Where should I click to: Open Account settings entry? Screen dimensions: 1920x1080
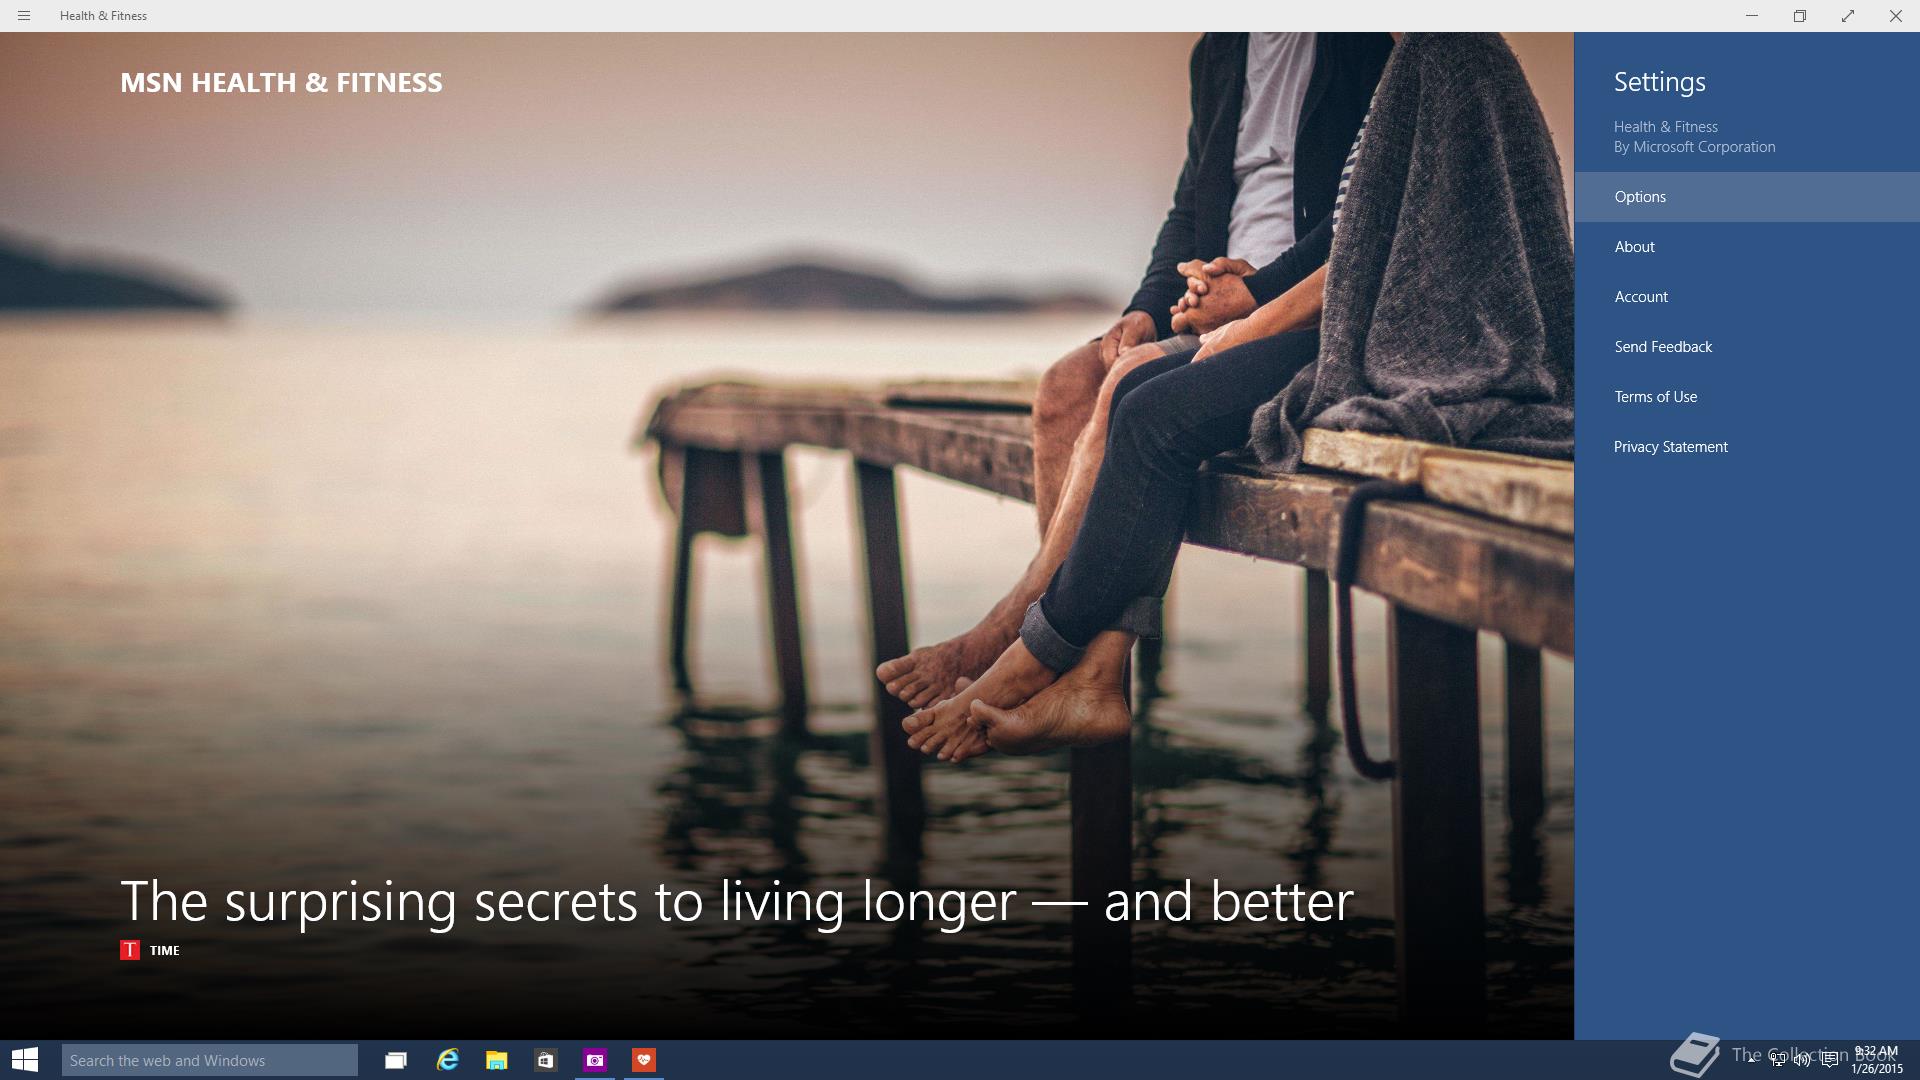(1747, 297)
